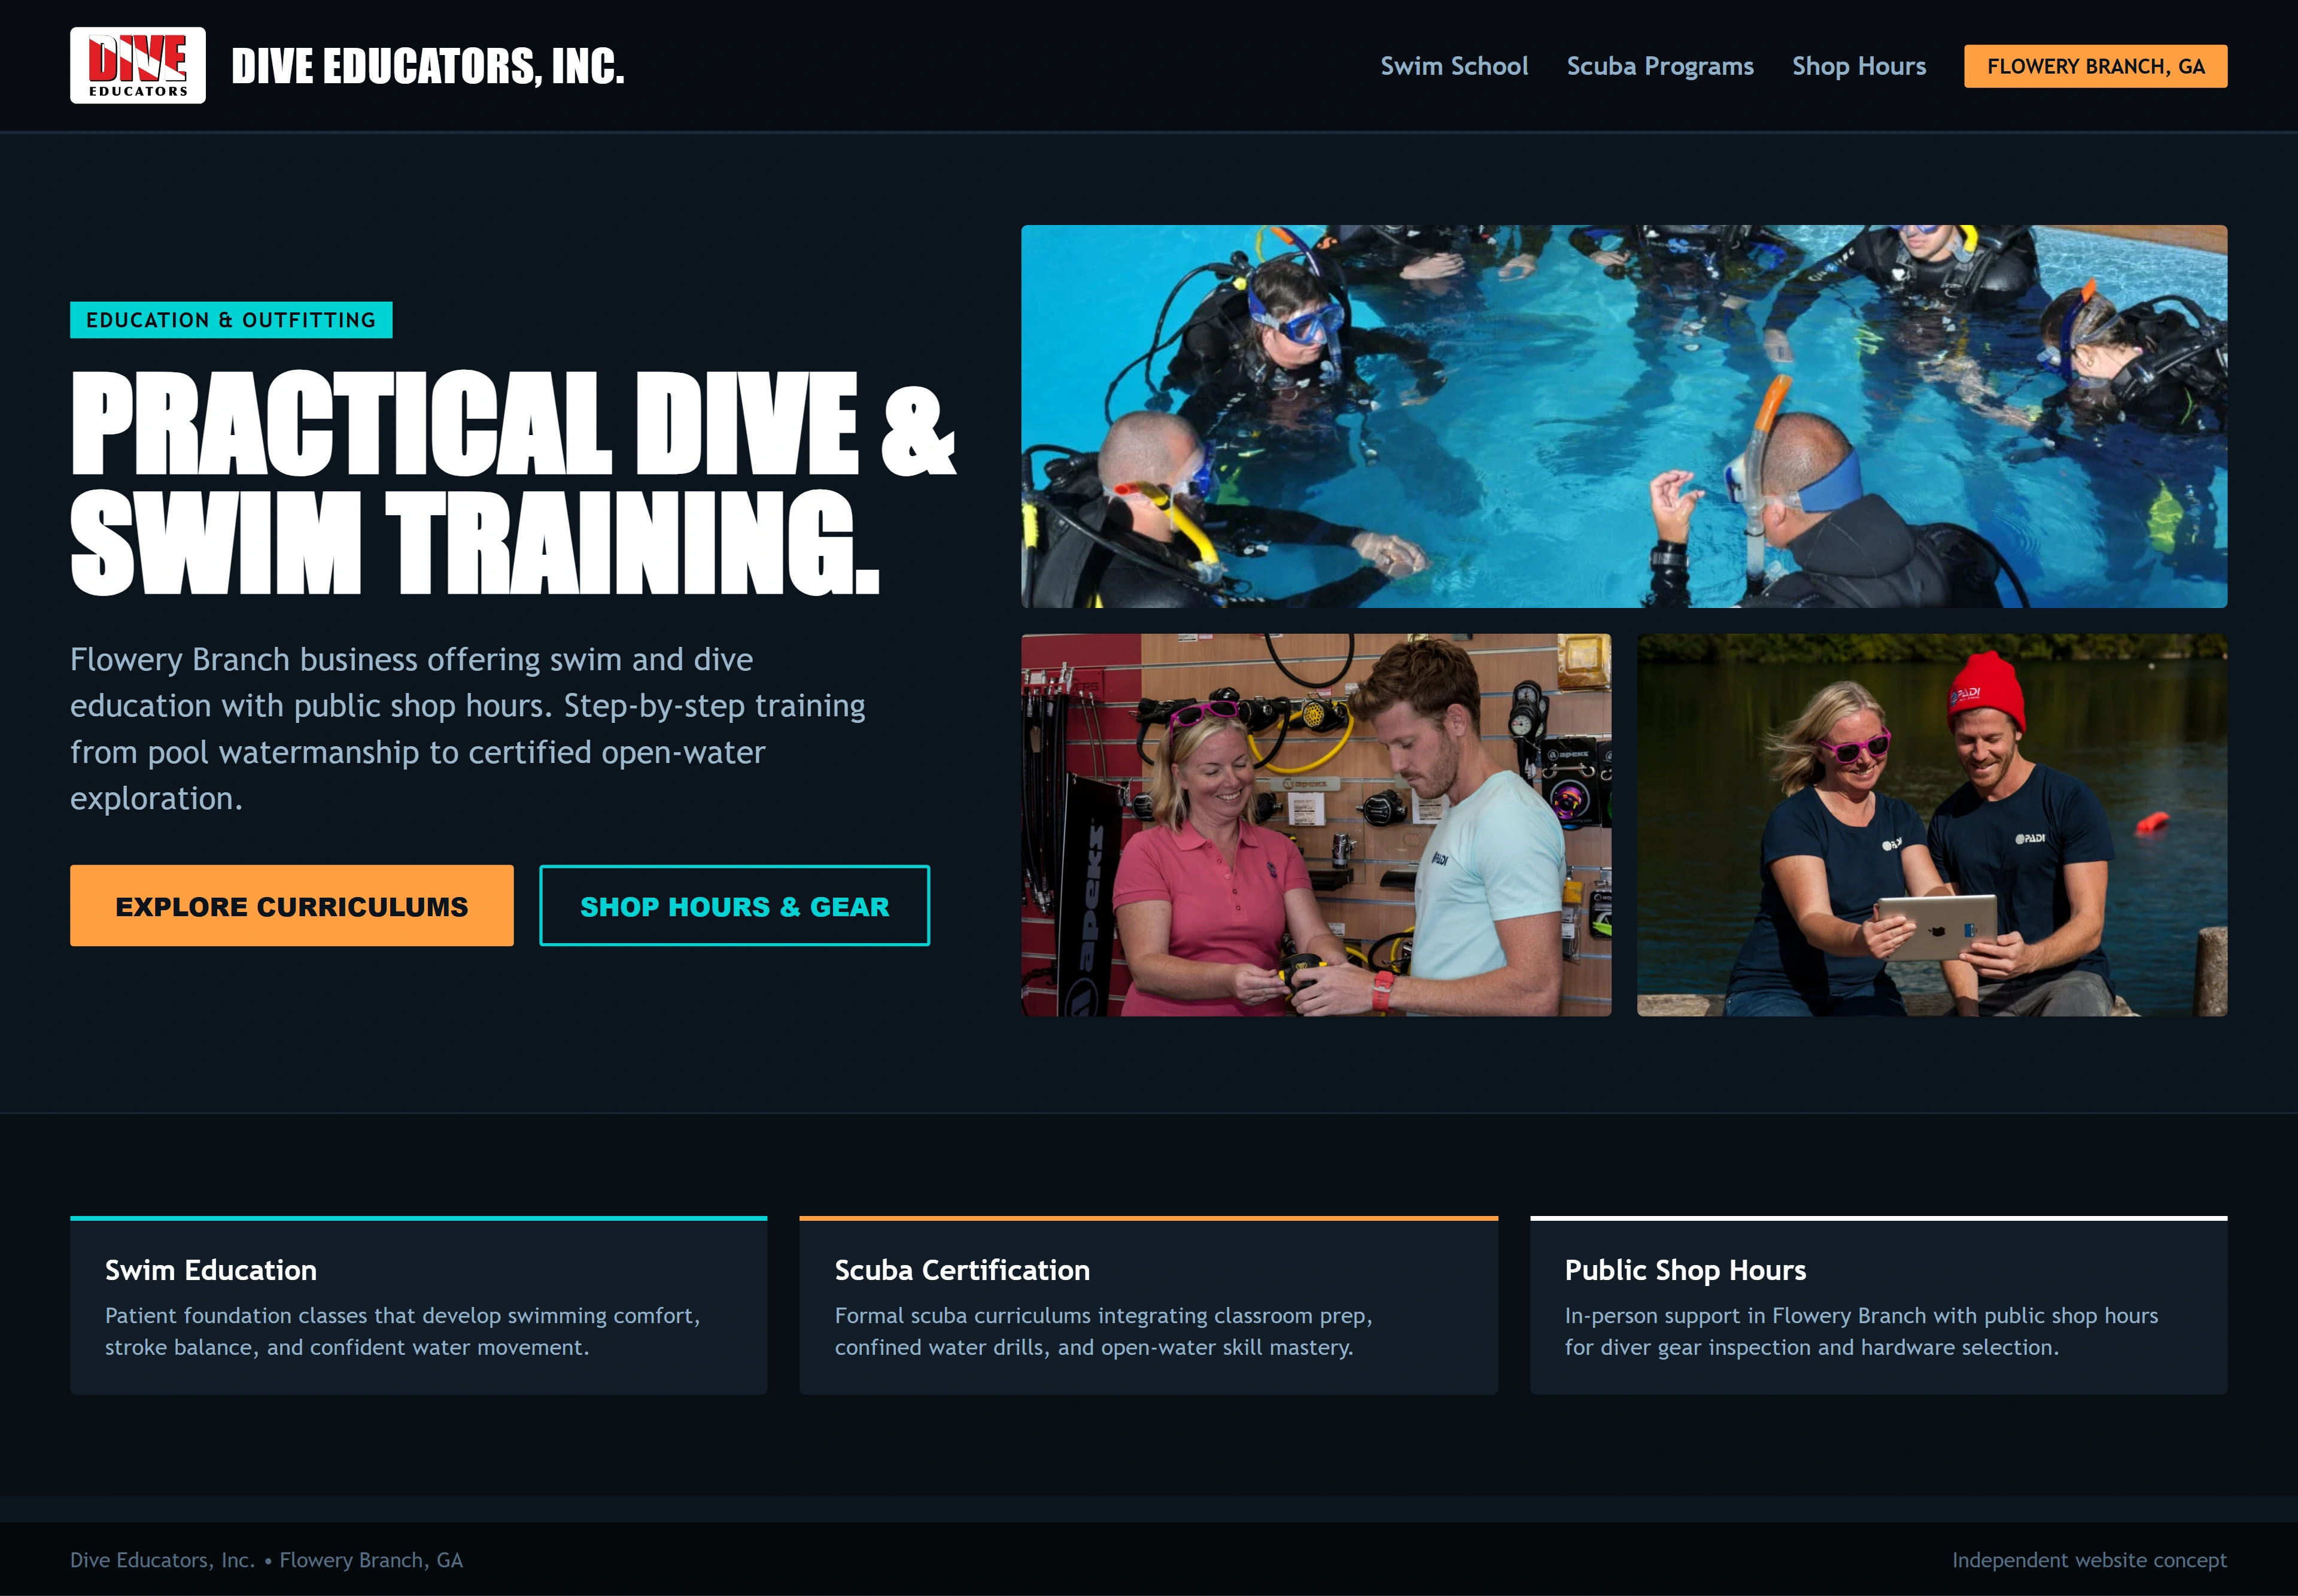The height and width of the screenshot is (1596, 2298).
Task: Click the Dive Educators logo icon
Action: coord(138,65)
